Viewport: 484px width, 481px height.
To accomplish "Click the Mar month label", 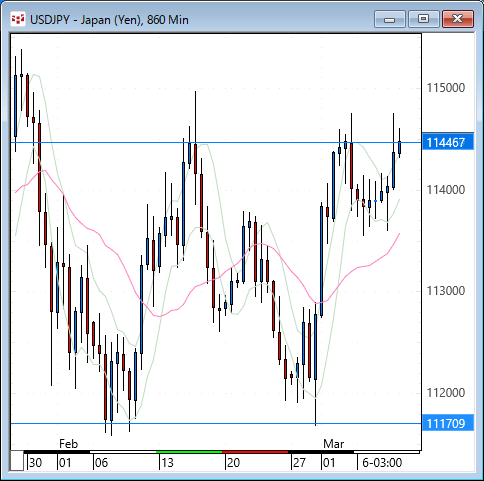I will click(333, 444).
